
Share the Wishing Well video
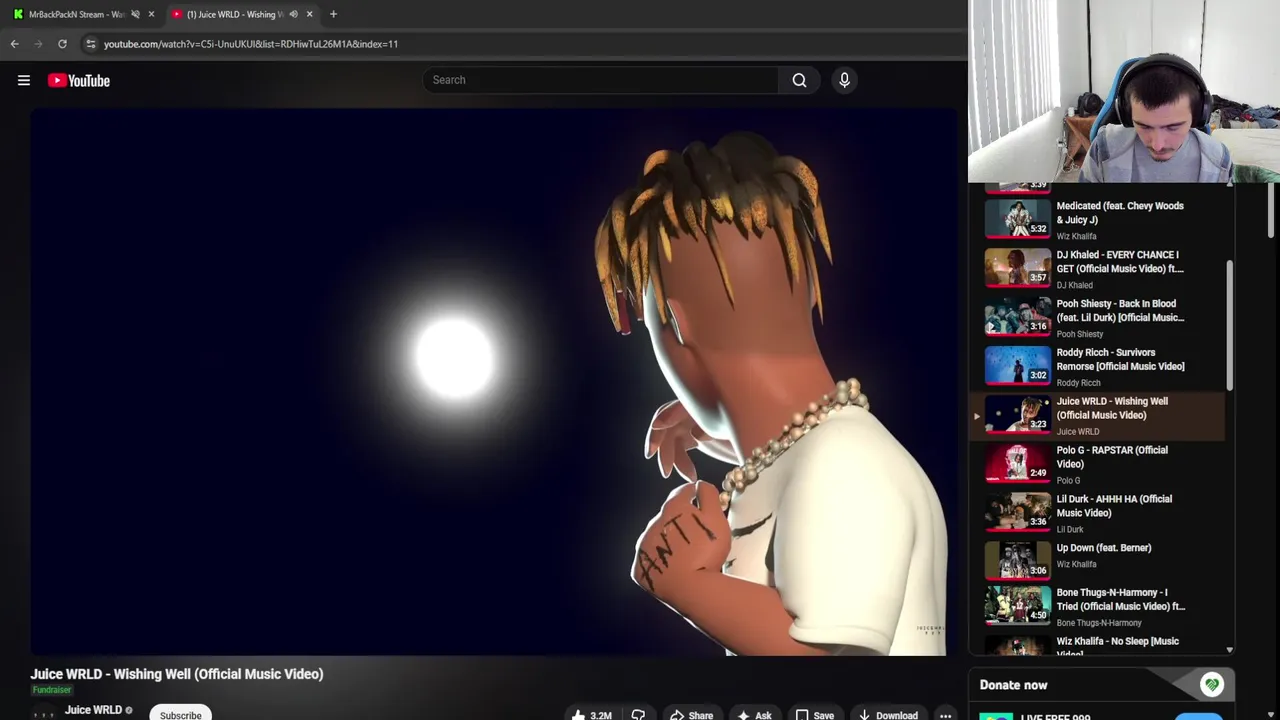(x=692, y=715)
